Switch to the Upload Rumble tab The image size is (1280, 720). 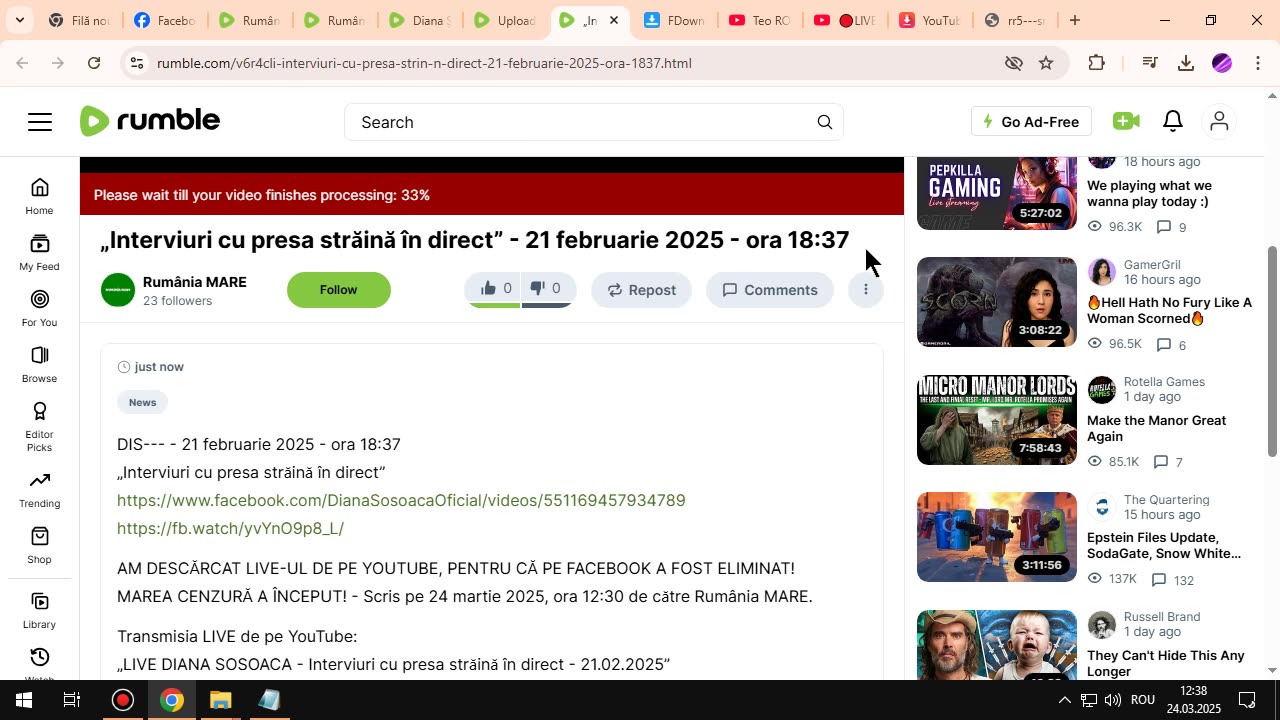505,20
